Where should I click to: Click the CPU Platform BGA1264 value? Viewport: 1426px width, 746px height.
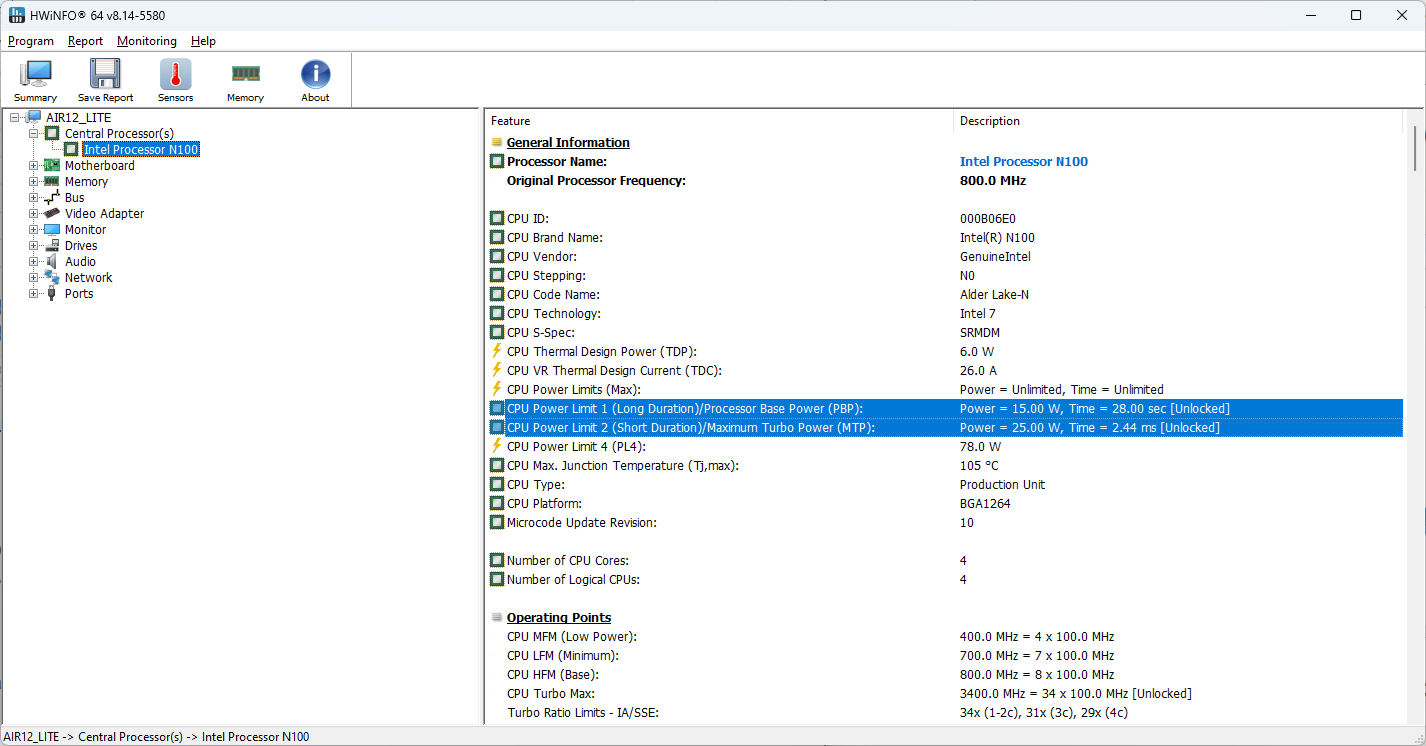(985, 503)
